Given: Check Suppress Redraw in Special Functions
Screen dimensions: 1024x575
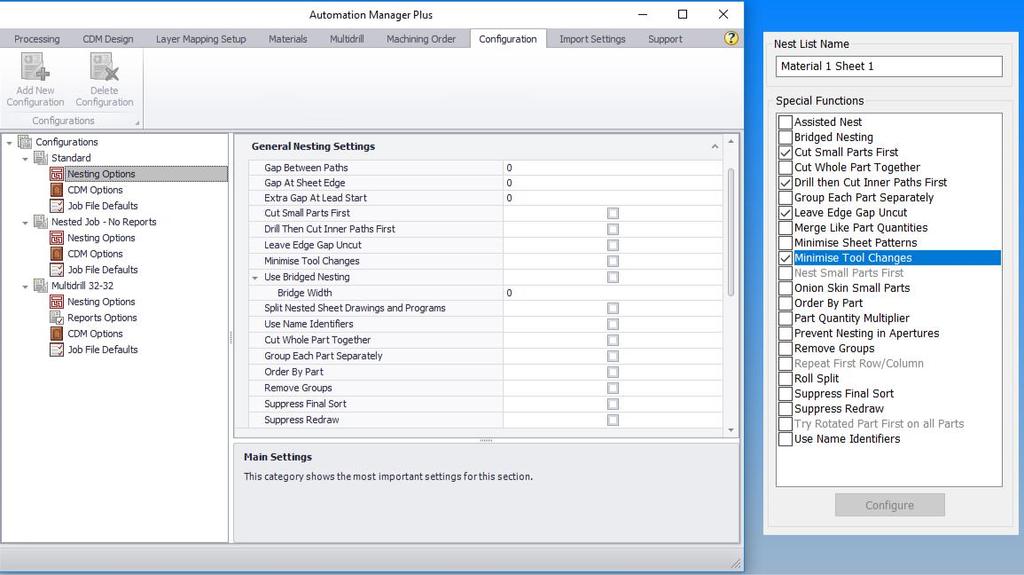Looking at the screenshot, I should click(786, 409).
